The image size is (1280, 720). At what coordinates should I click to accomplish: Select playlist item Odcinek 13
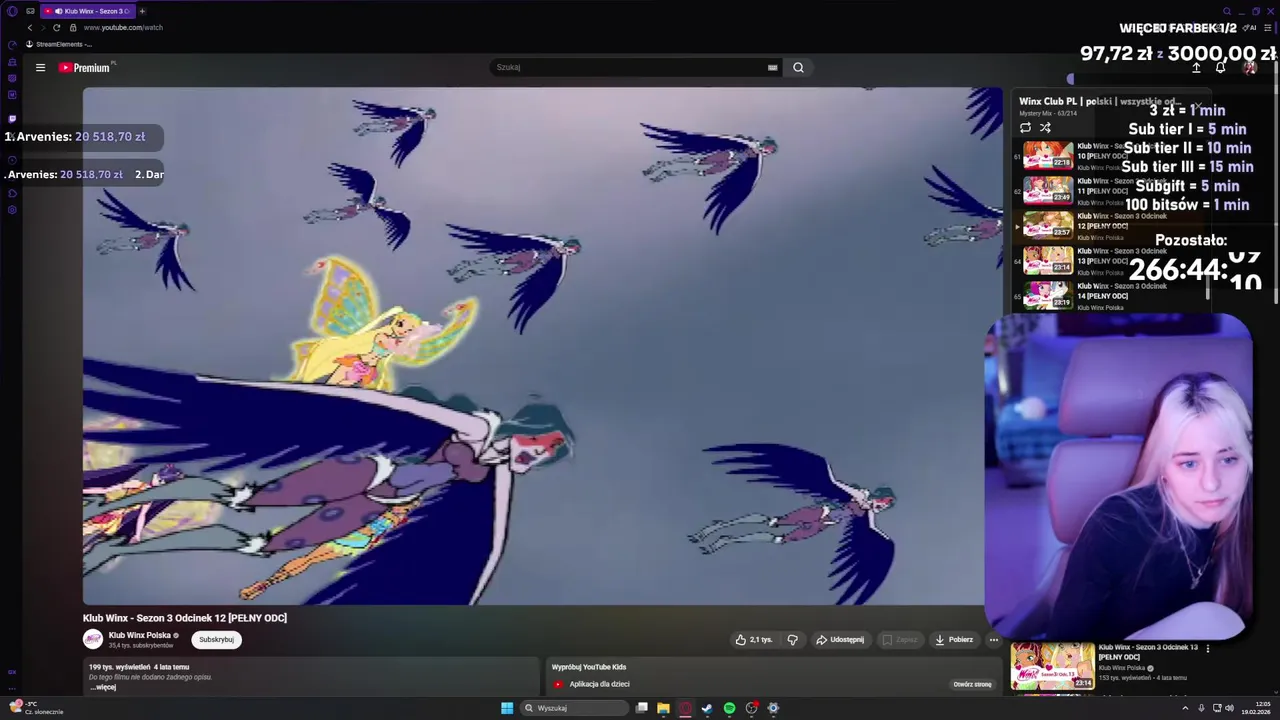click(x=1110, y=260)
